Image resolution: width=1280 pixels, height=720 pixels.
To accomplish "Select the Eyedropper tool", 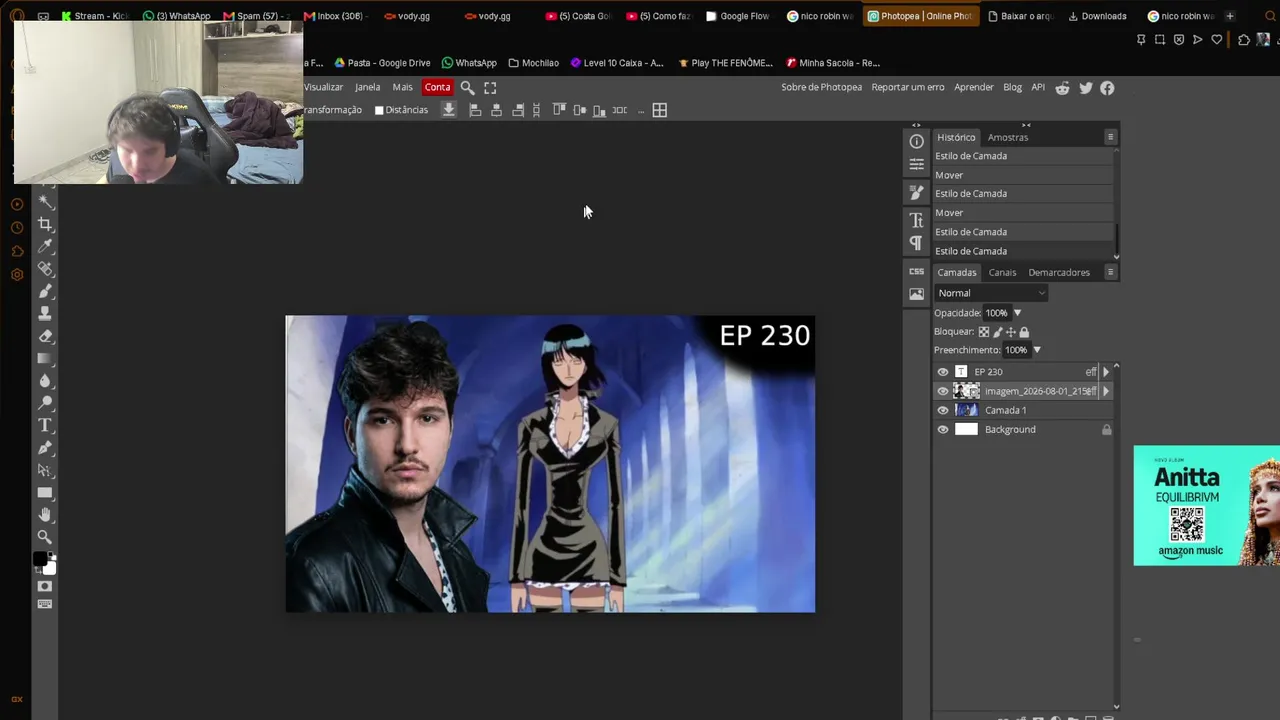I will pyautogui.click(x=45, y=246).
